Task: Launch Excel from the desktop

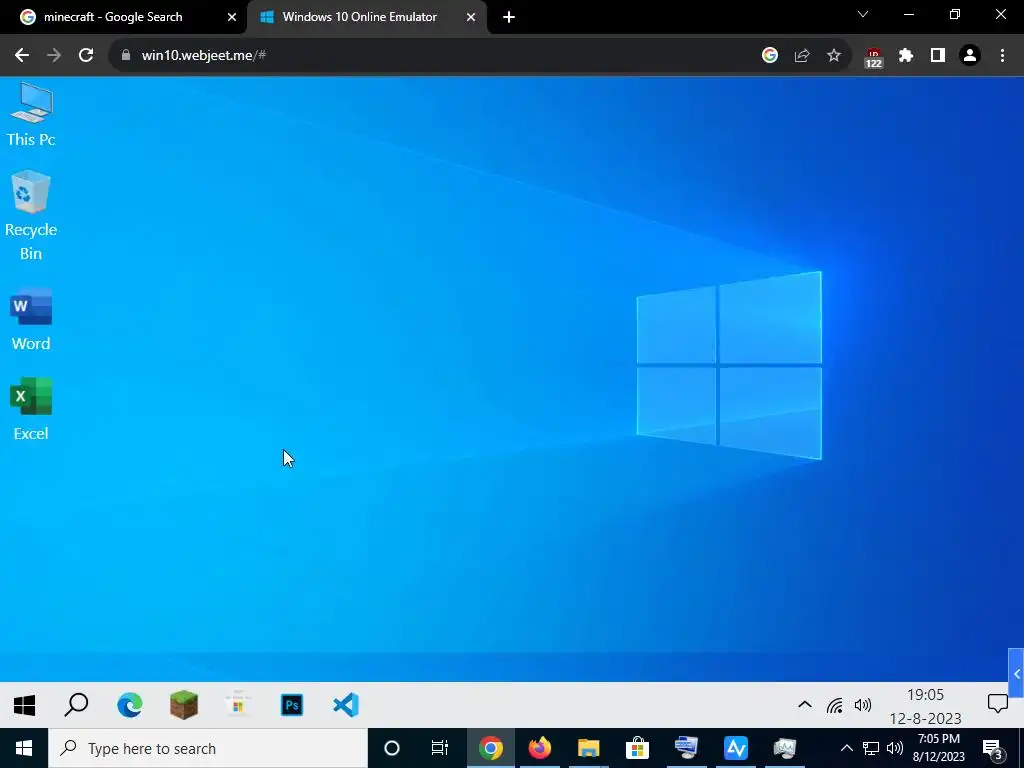Action: 31,409
